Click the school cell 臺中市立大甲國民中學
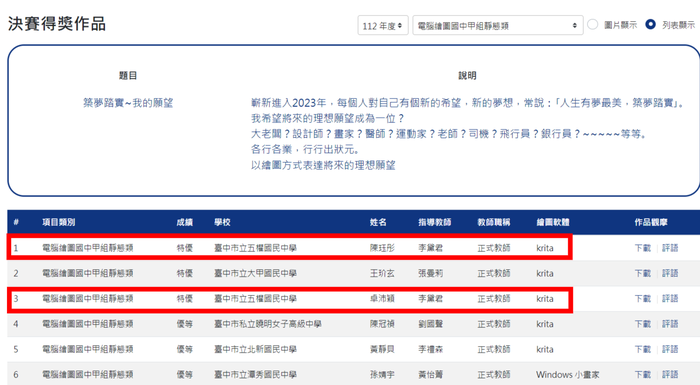Image resolution: width=700 pixels, height=385 pixels. (x=255, y=273)
